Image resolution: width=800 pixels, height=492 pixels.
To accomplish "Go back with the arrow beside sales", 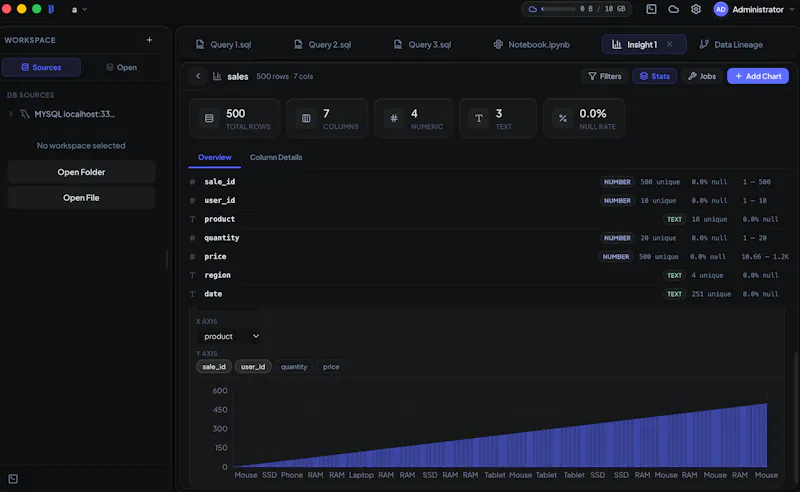I will point(198,76).
